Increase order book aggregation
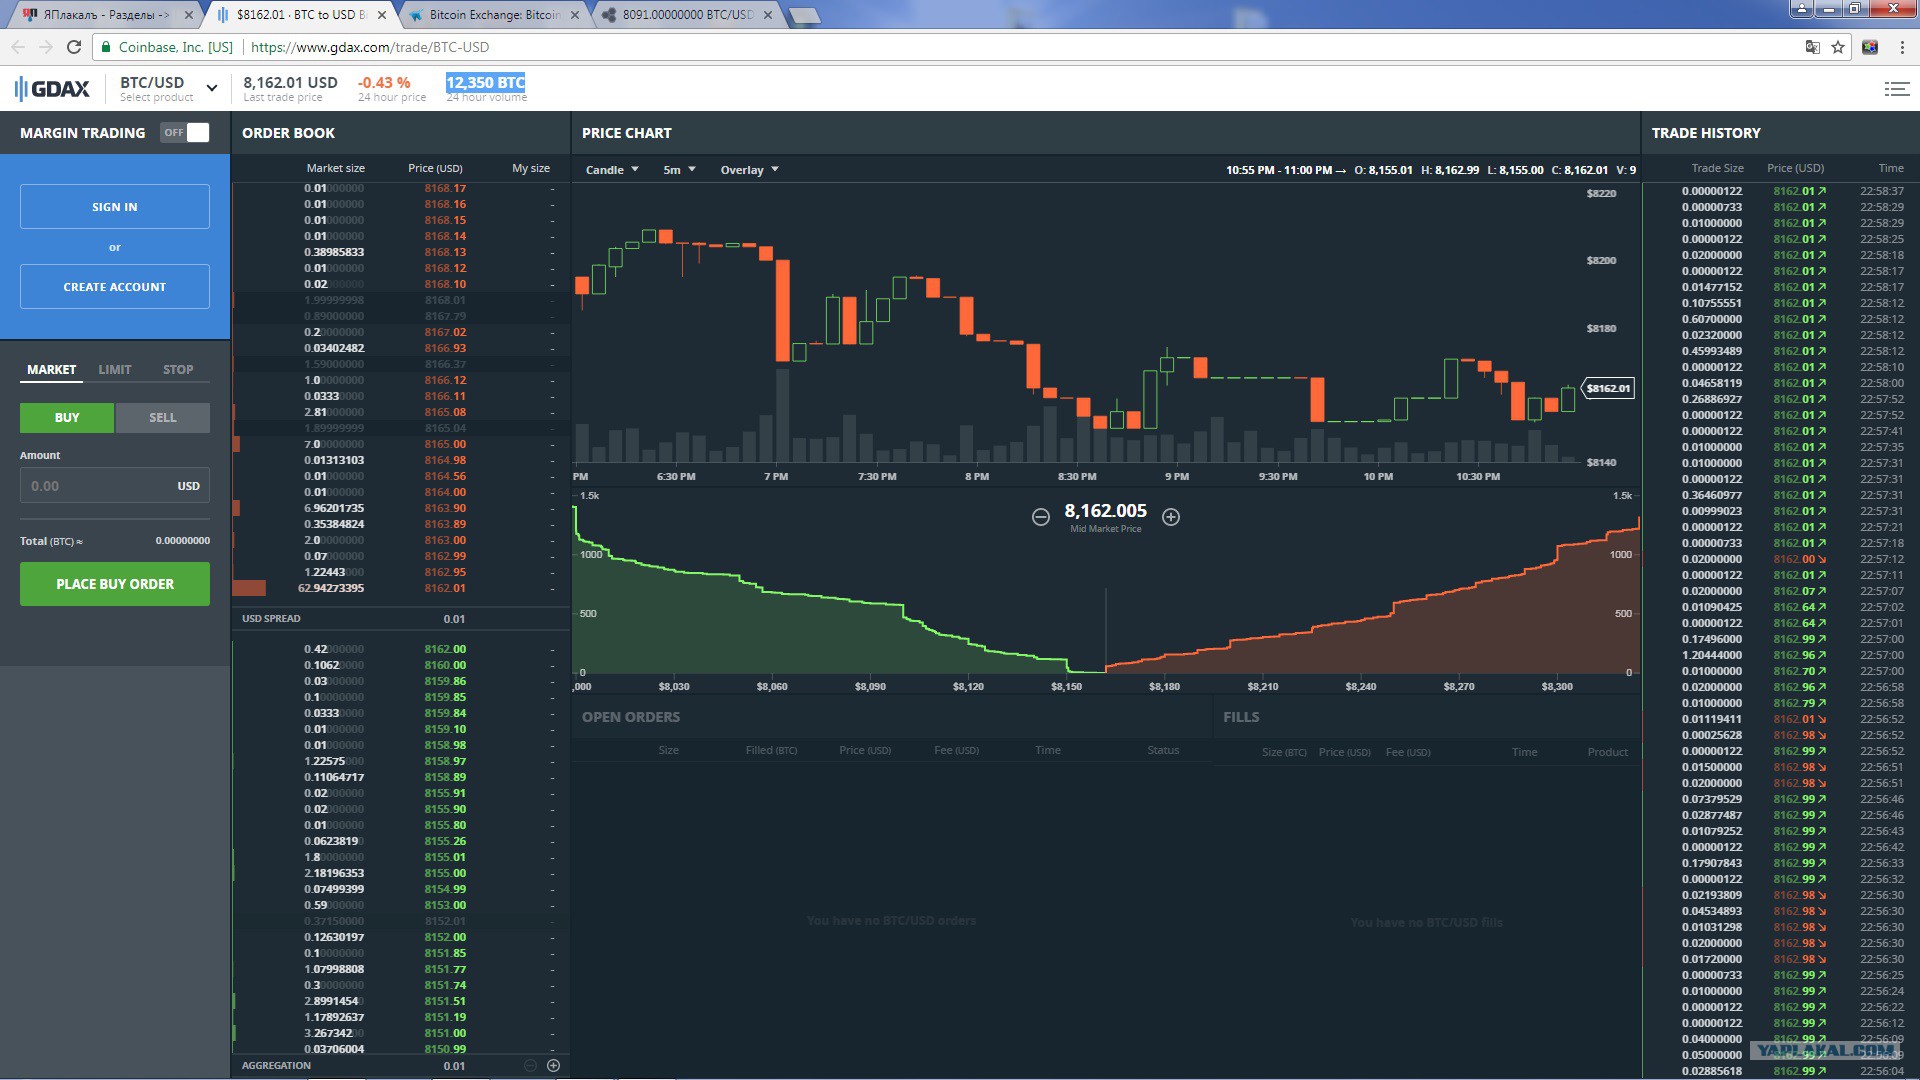Screen dimensions: 1920x1080 coord(553,1066)
